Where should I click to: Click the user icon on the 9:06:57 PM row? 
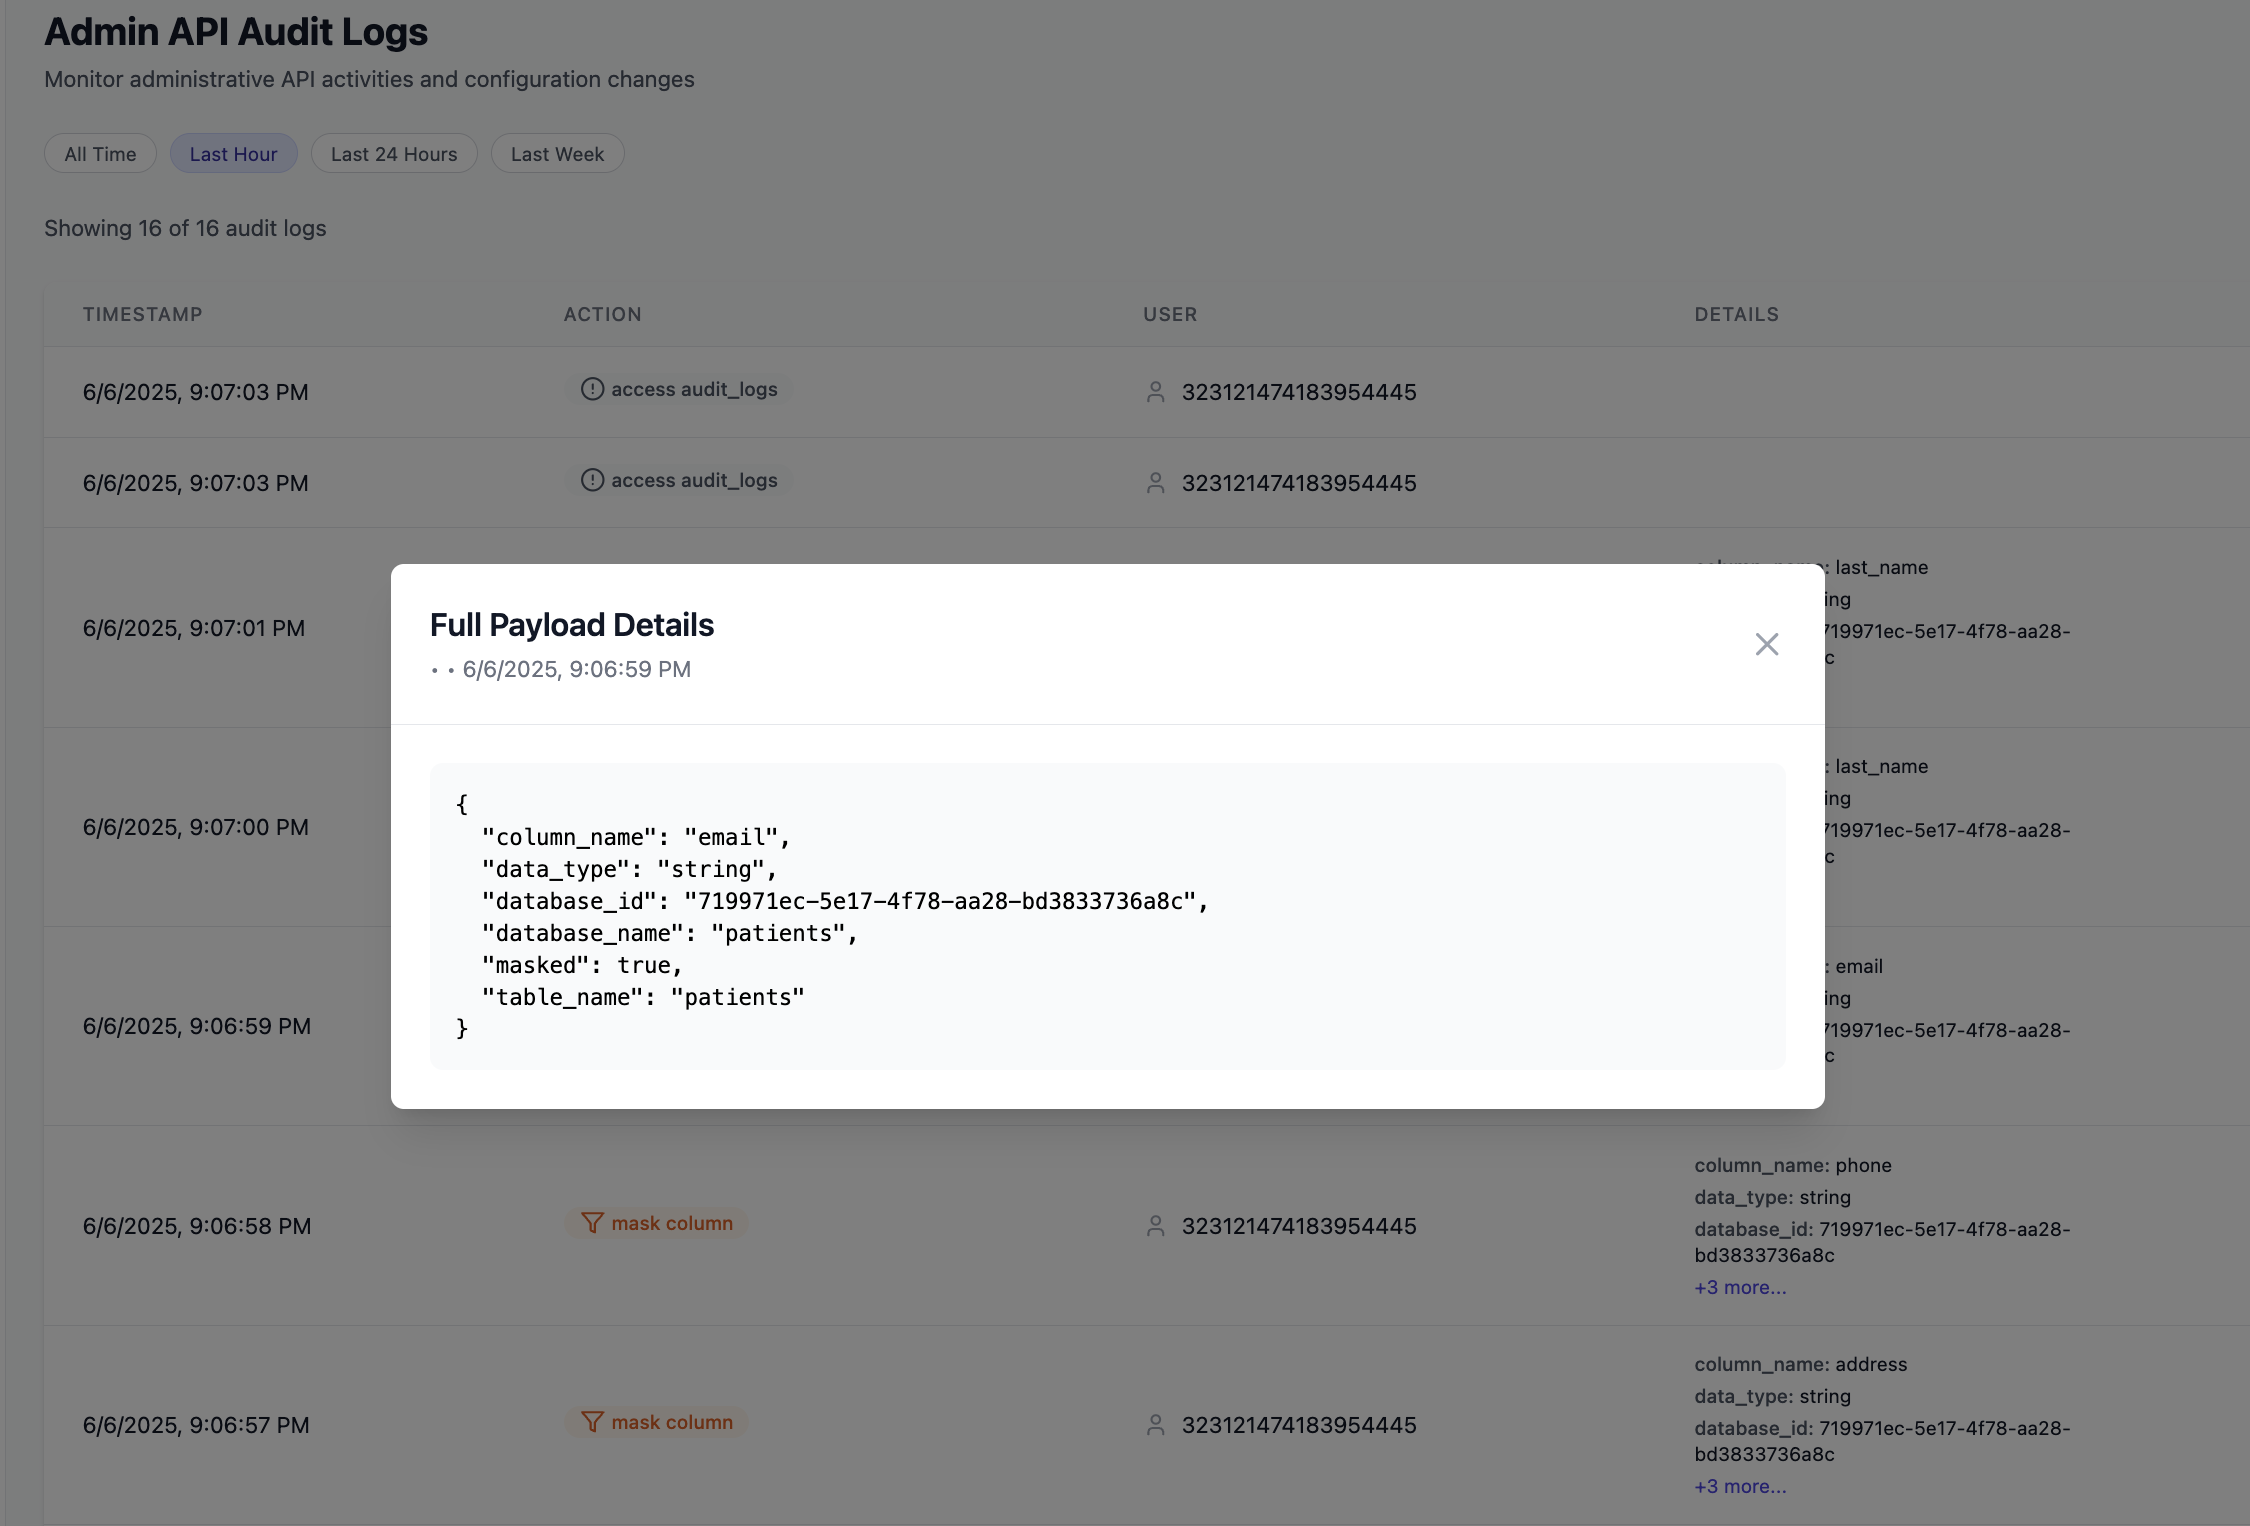pos(1156,1424)
